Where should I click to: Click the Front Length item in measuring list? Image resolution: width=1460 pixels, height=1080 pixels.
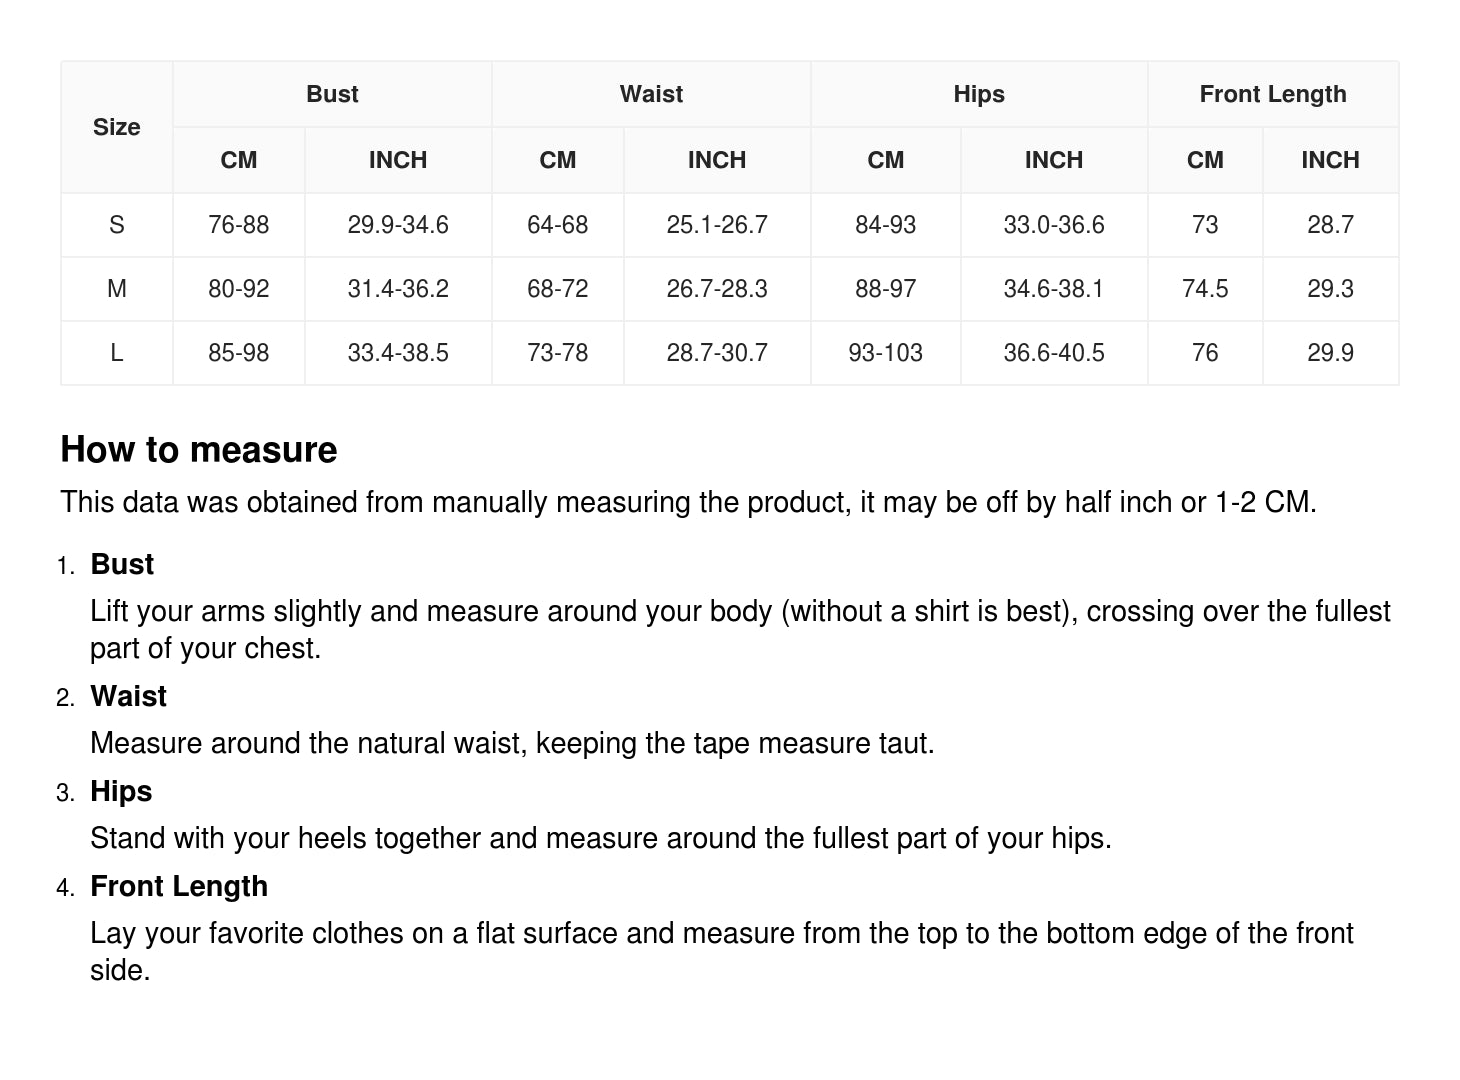coord(179,886)
